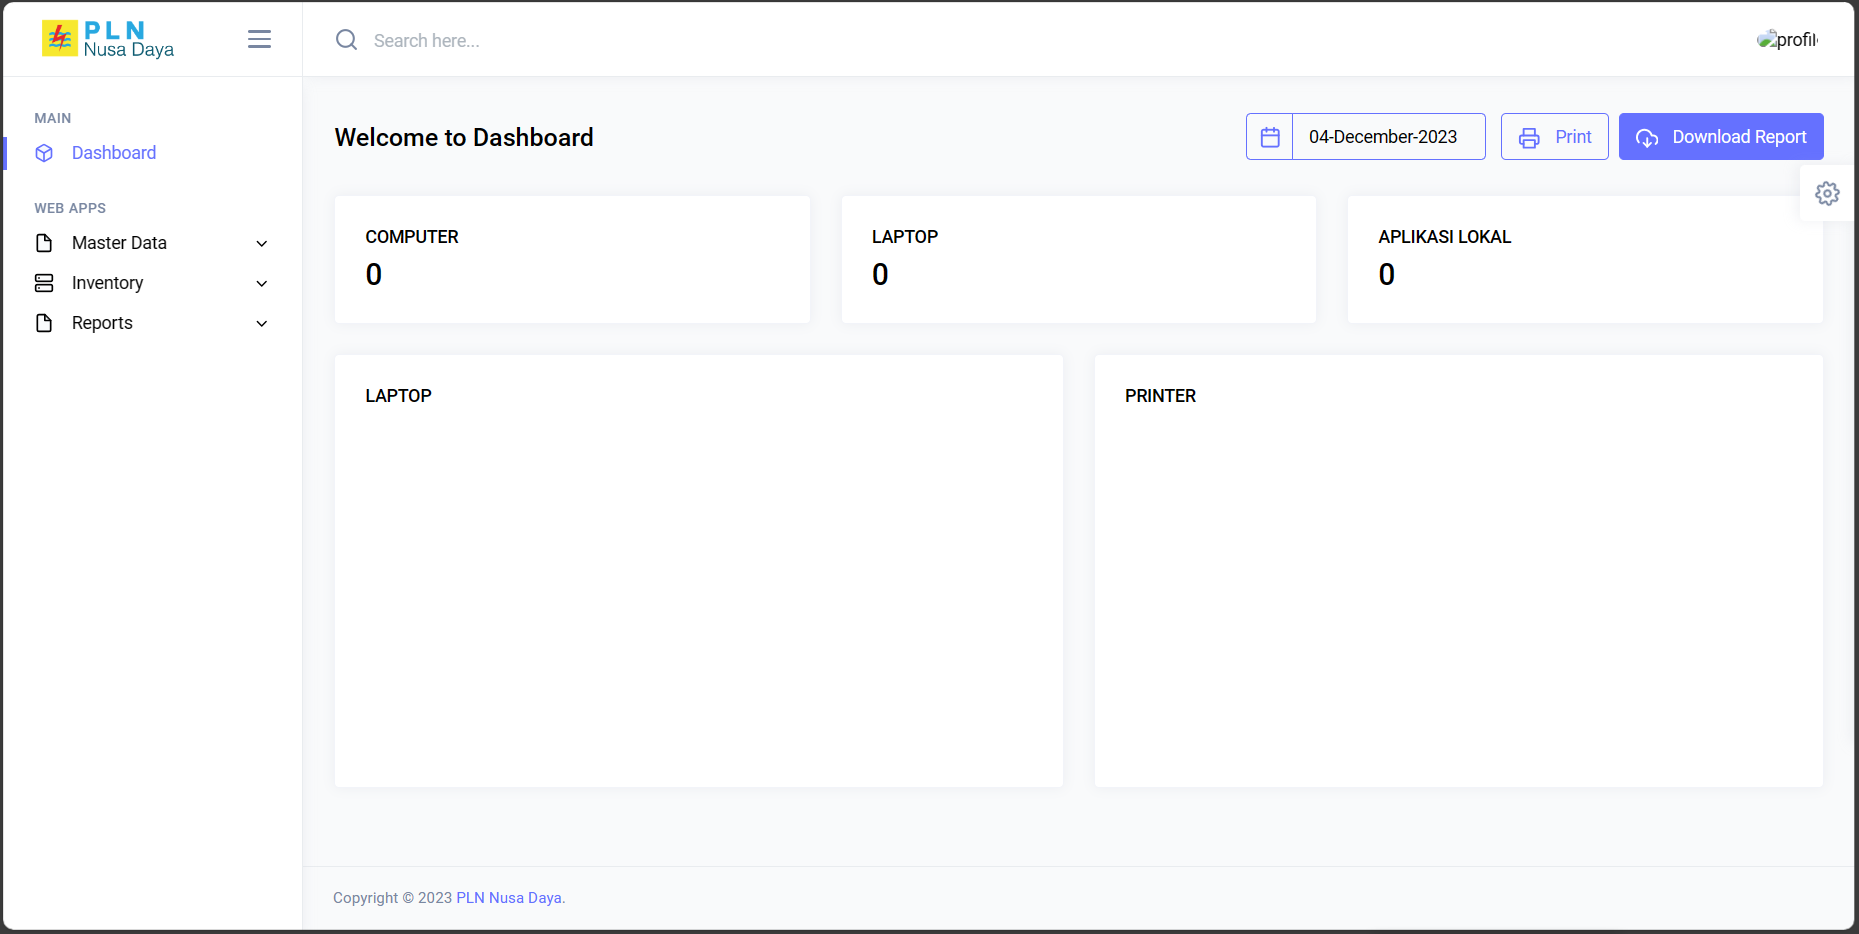Click the Master Data file icon
Screen dimensions: 1859x934
coord(44,243)
